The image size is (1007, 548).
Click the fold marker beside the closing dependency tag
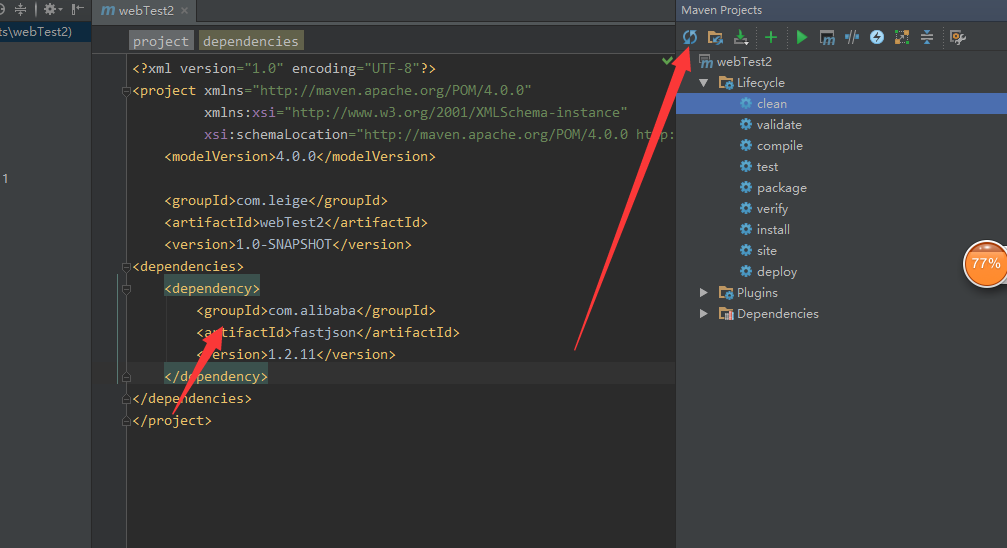point(126,377)
